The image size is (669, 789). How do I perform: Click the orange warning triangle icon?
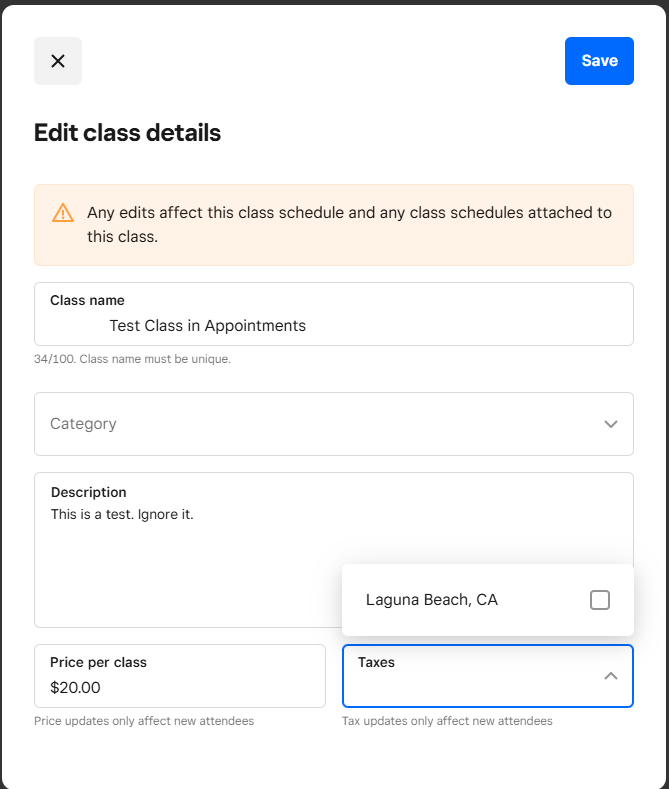pyautogui.click(x=63, y=213)
